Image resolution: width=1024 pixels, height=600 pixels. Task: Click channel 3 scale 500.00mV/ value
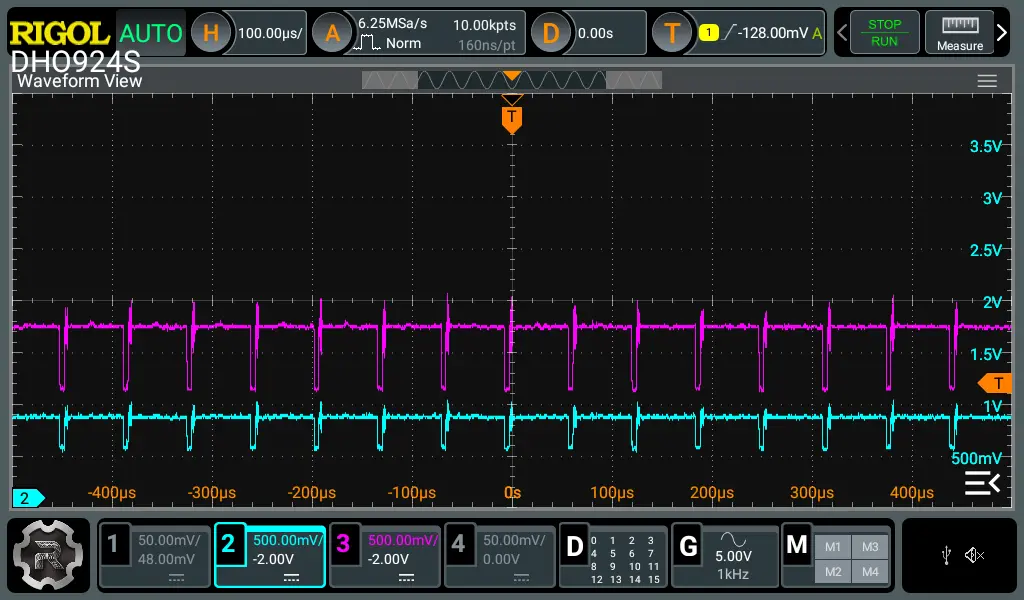coord(403,540)
